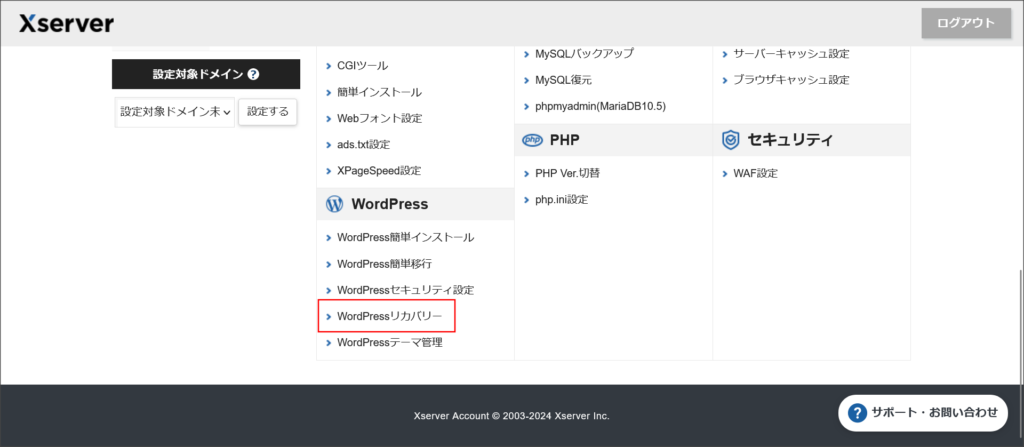Open XPageSpeed設定 link
Viewport: 1024px width, 447px height.
coord(379,171)
